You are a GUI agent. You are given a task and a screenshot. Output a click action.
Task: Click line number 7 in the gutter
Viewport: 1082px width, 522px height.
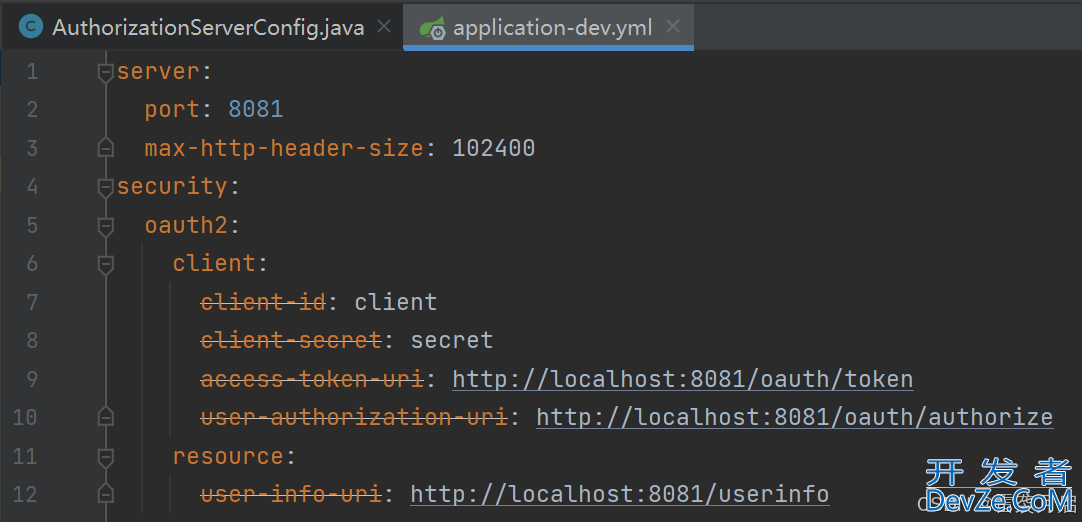(x=32, y=302)
